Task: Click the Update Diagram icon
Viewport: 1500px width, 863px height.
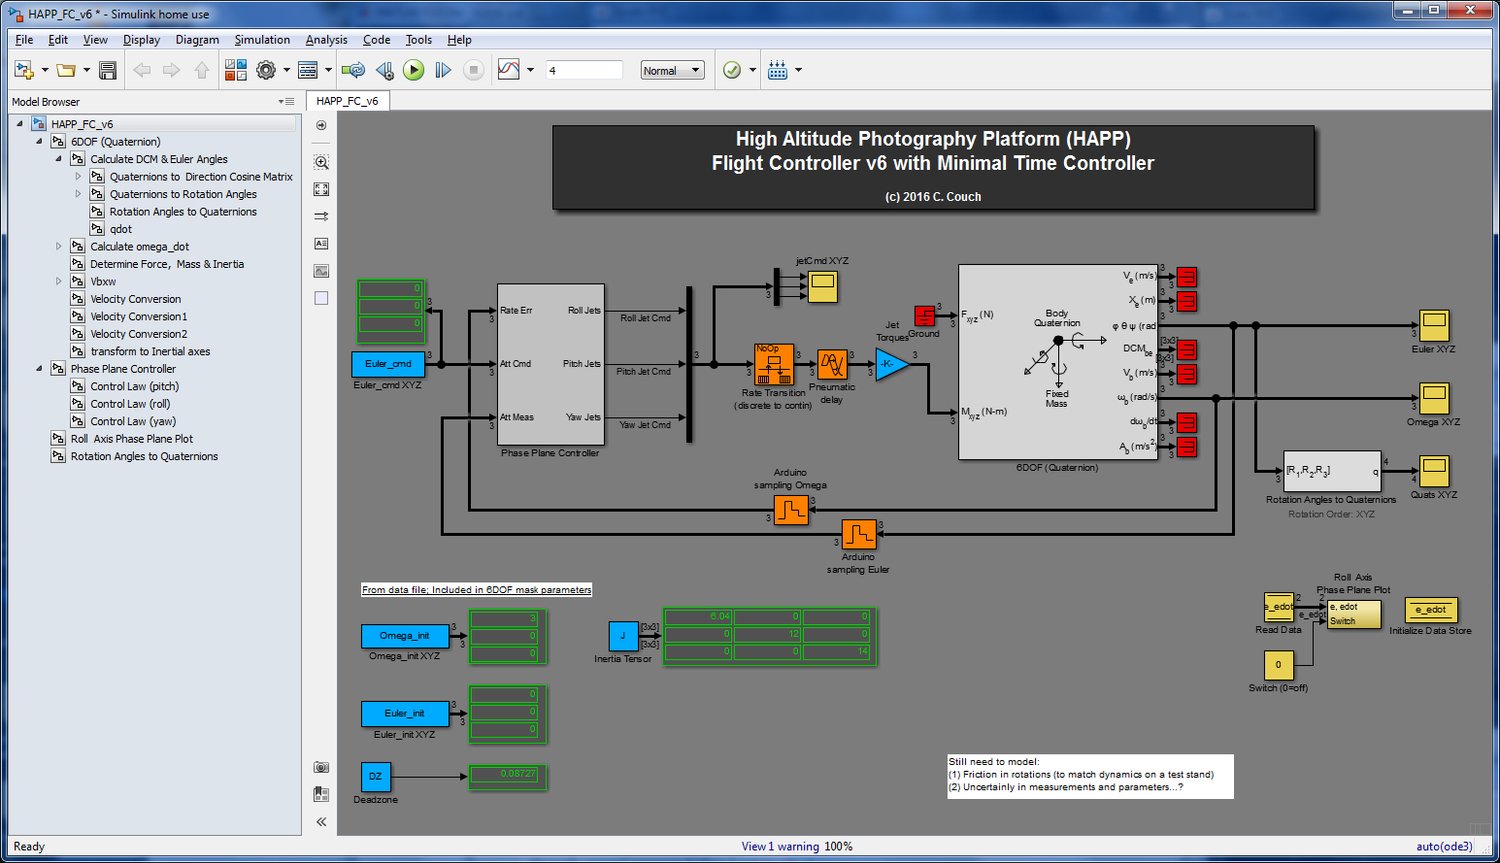Action: point(353,70)
